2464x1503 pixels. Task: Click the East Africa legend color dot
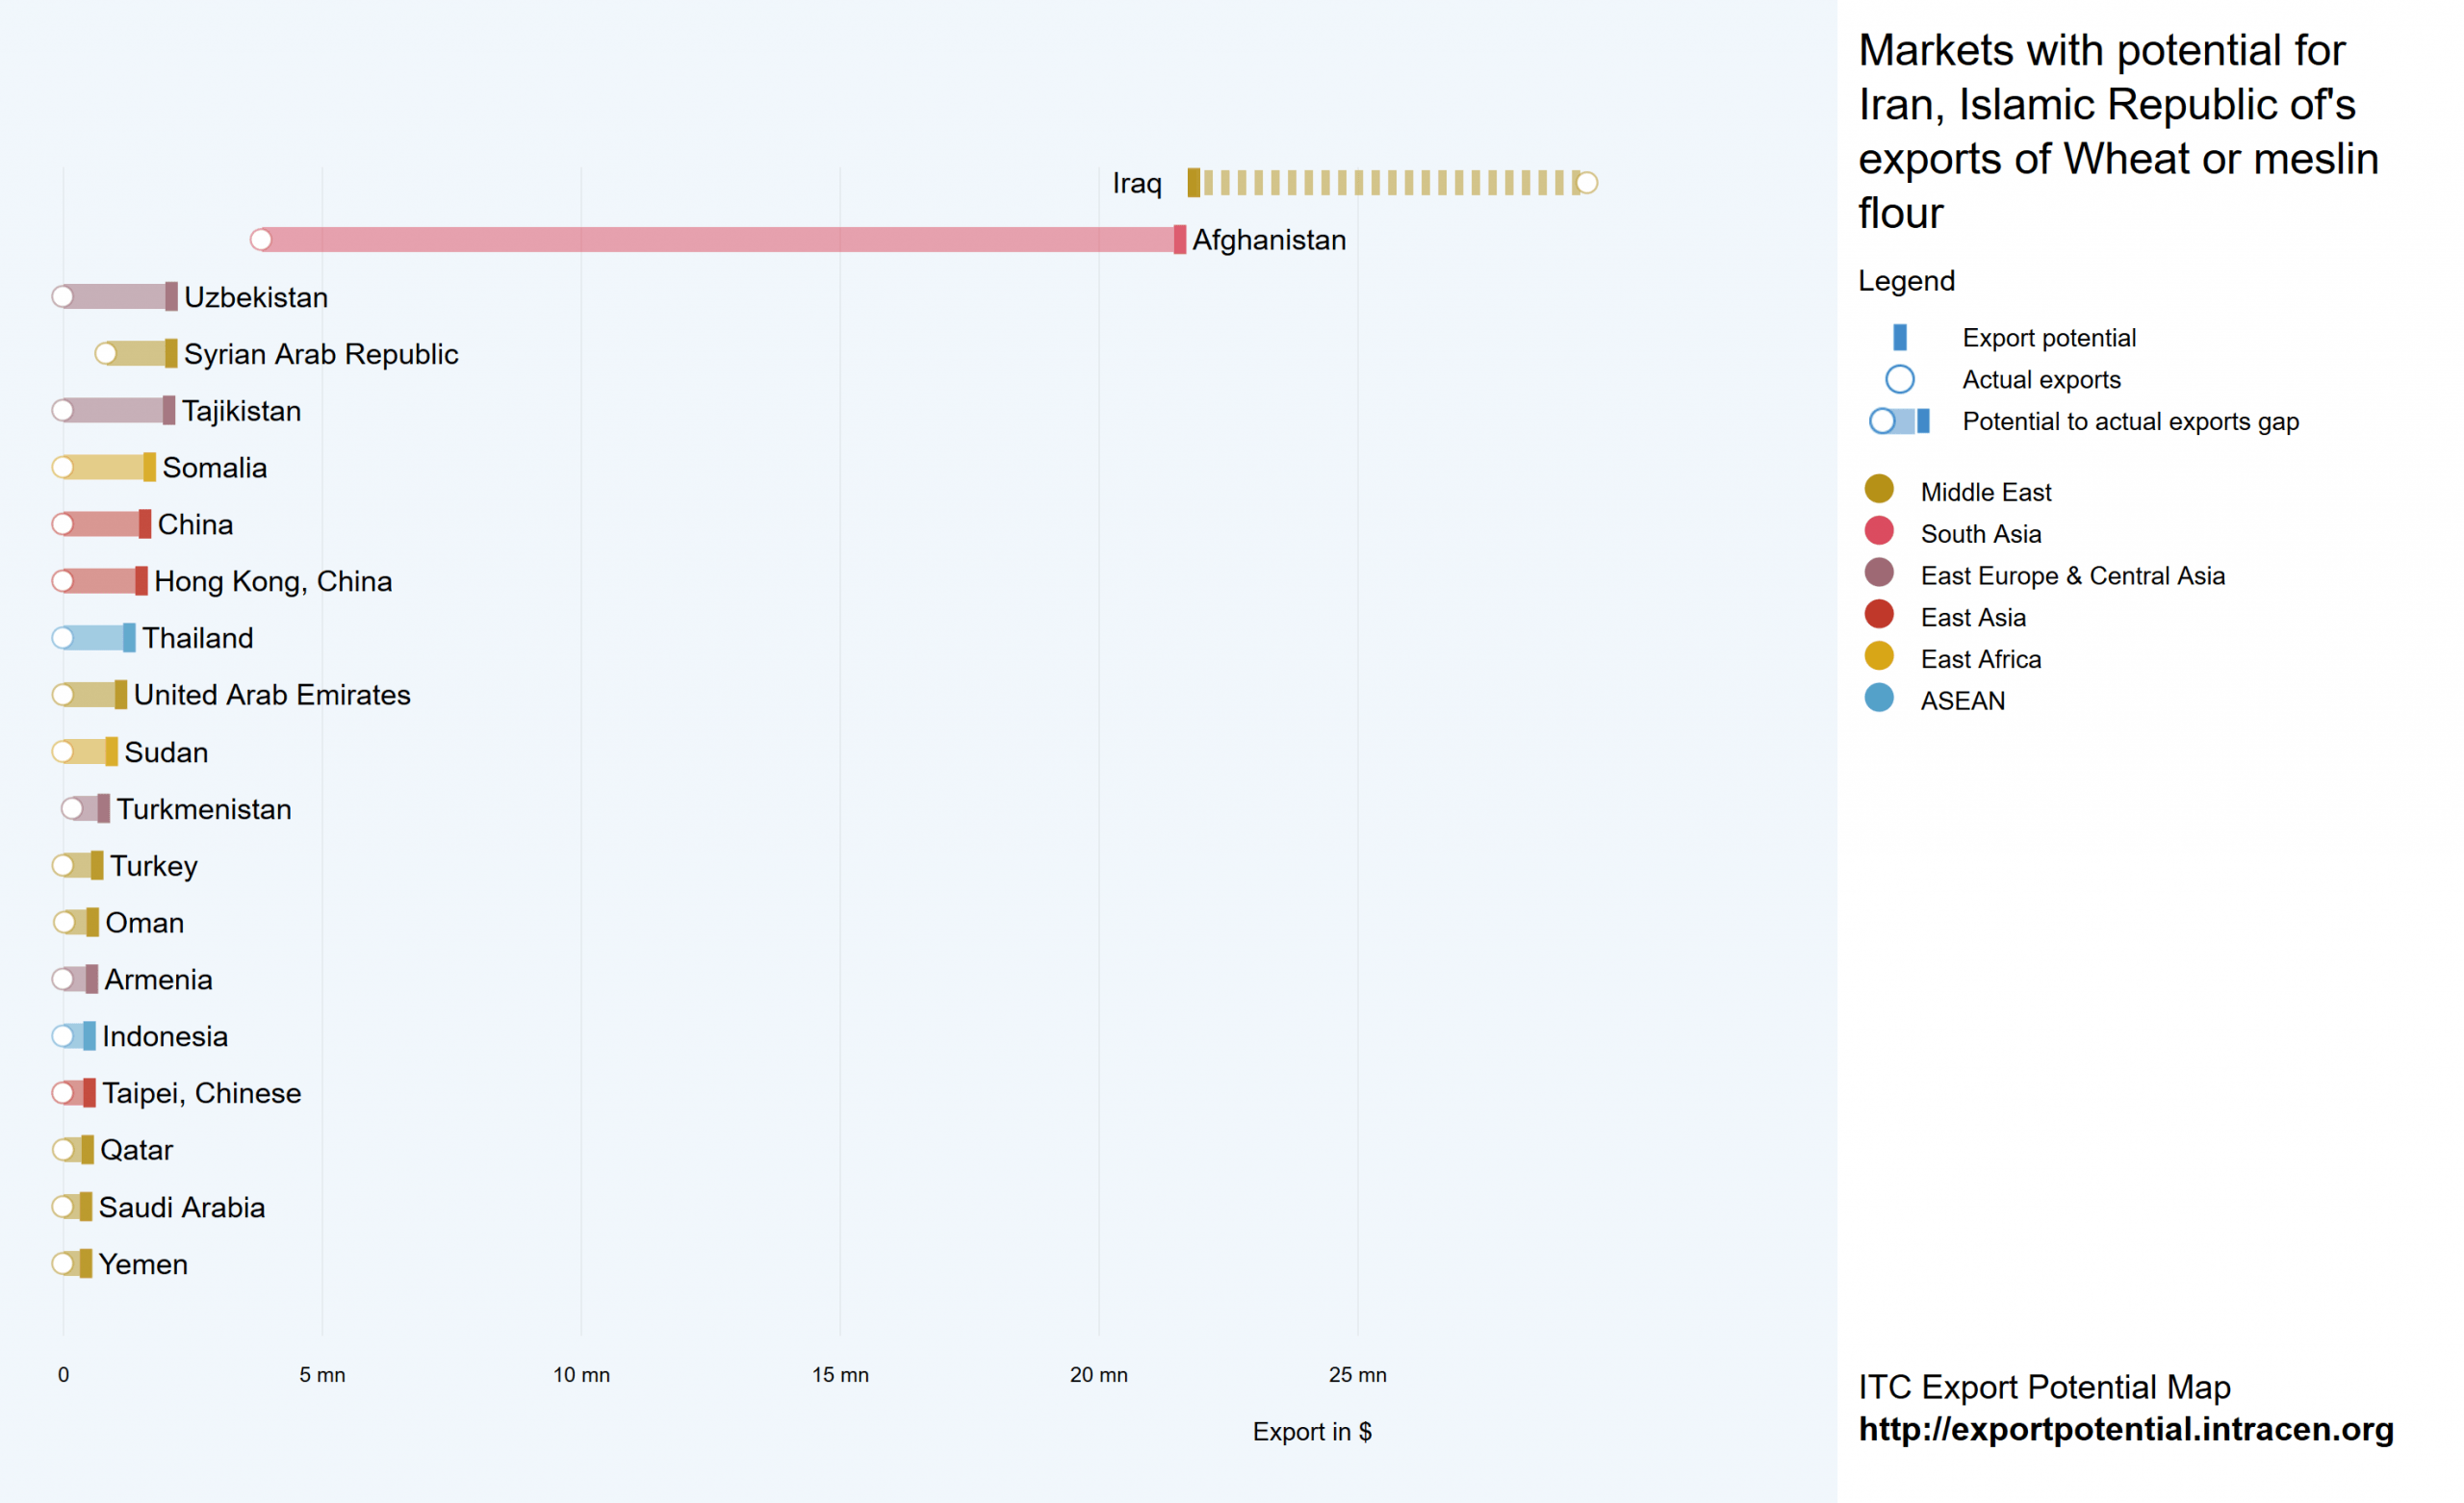click(x=1879, y=656)
